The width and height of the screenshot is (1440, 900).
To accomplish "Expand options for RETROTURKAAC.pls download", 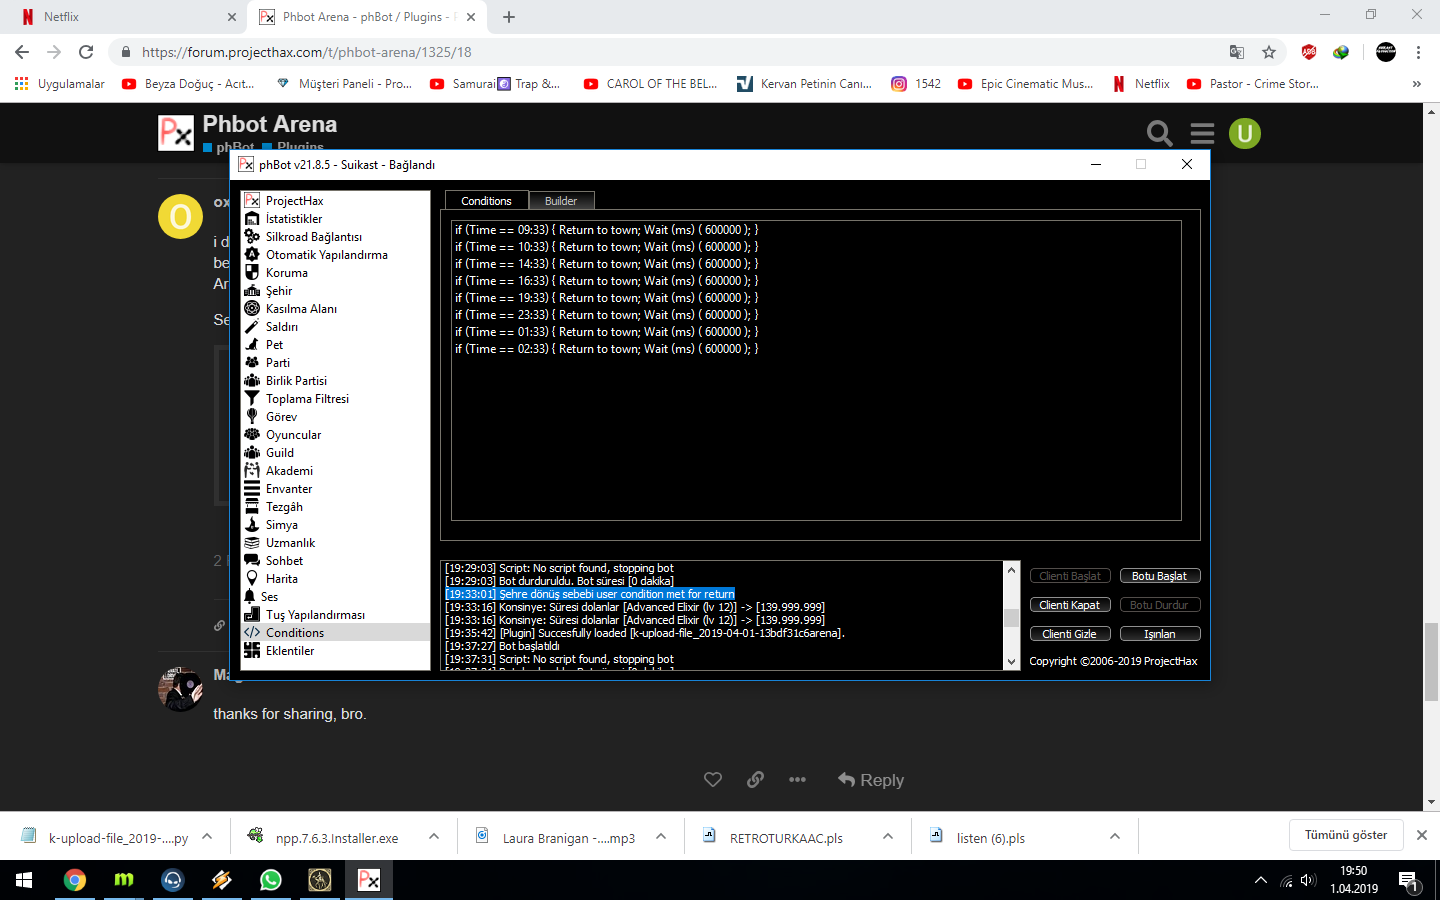I will [x=888, y=837].
